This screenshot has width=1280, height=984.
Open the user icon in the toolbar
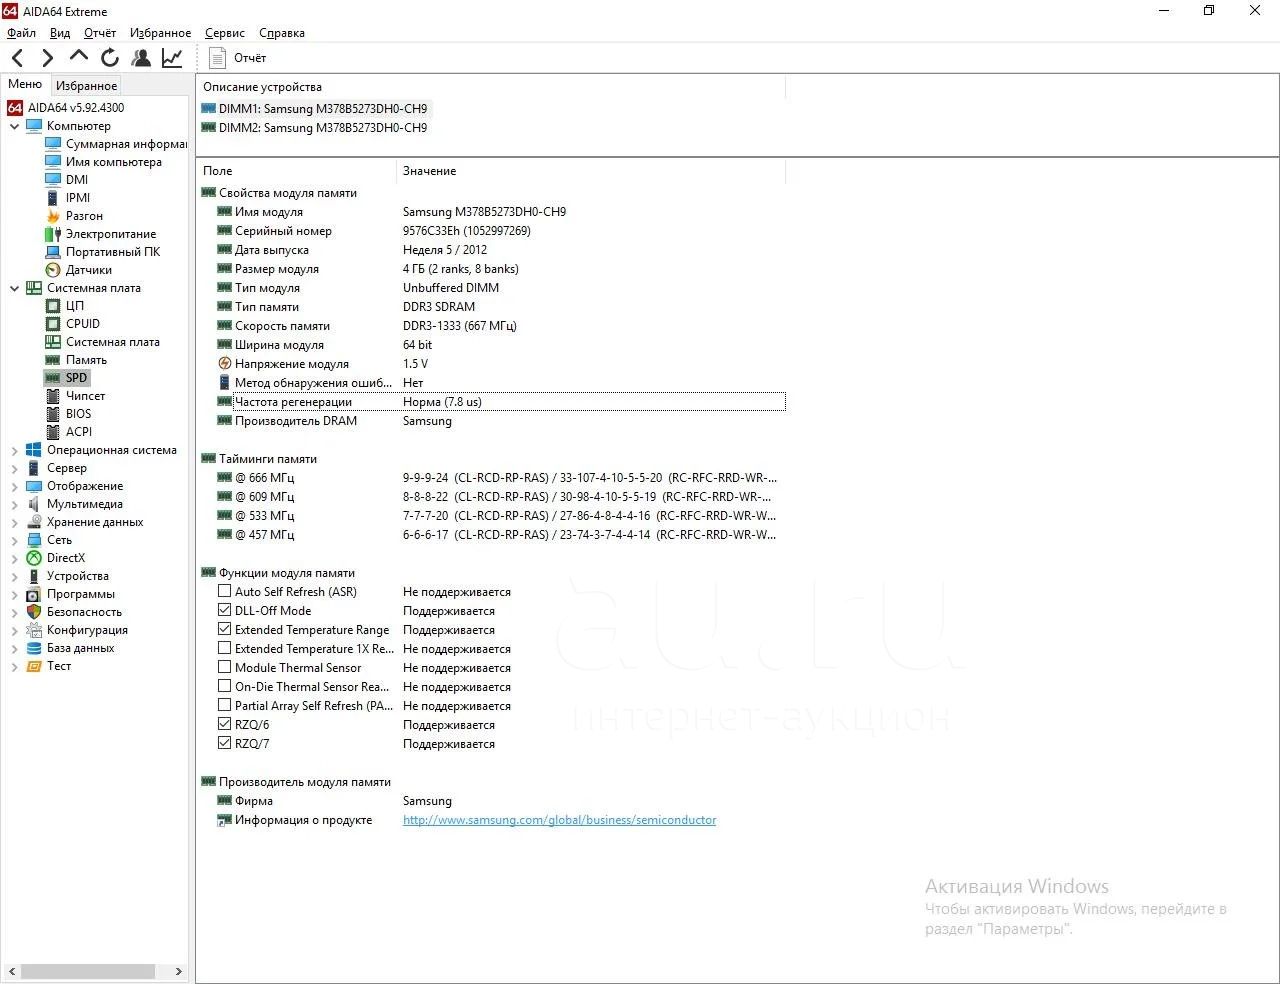pyautogui.click(x=141, y=58)
